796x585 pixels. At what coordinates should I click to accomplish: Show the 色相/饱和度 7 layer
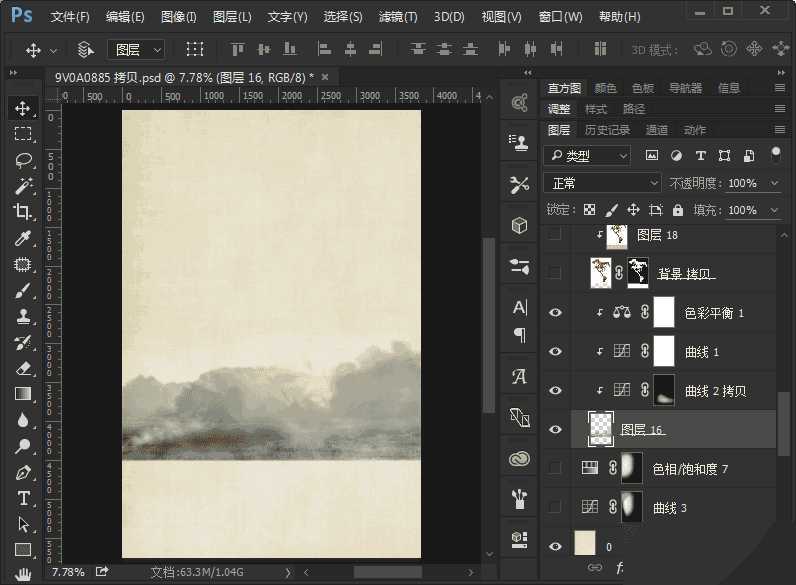tap(556, 468)
